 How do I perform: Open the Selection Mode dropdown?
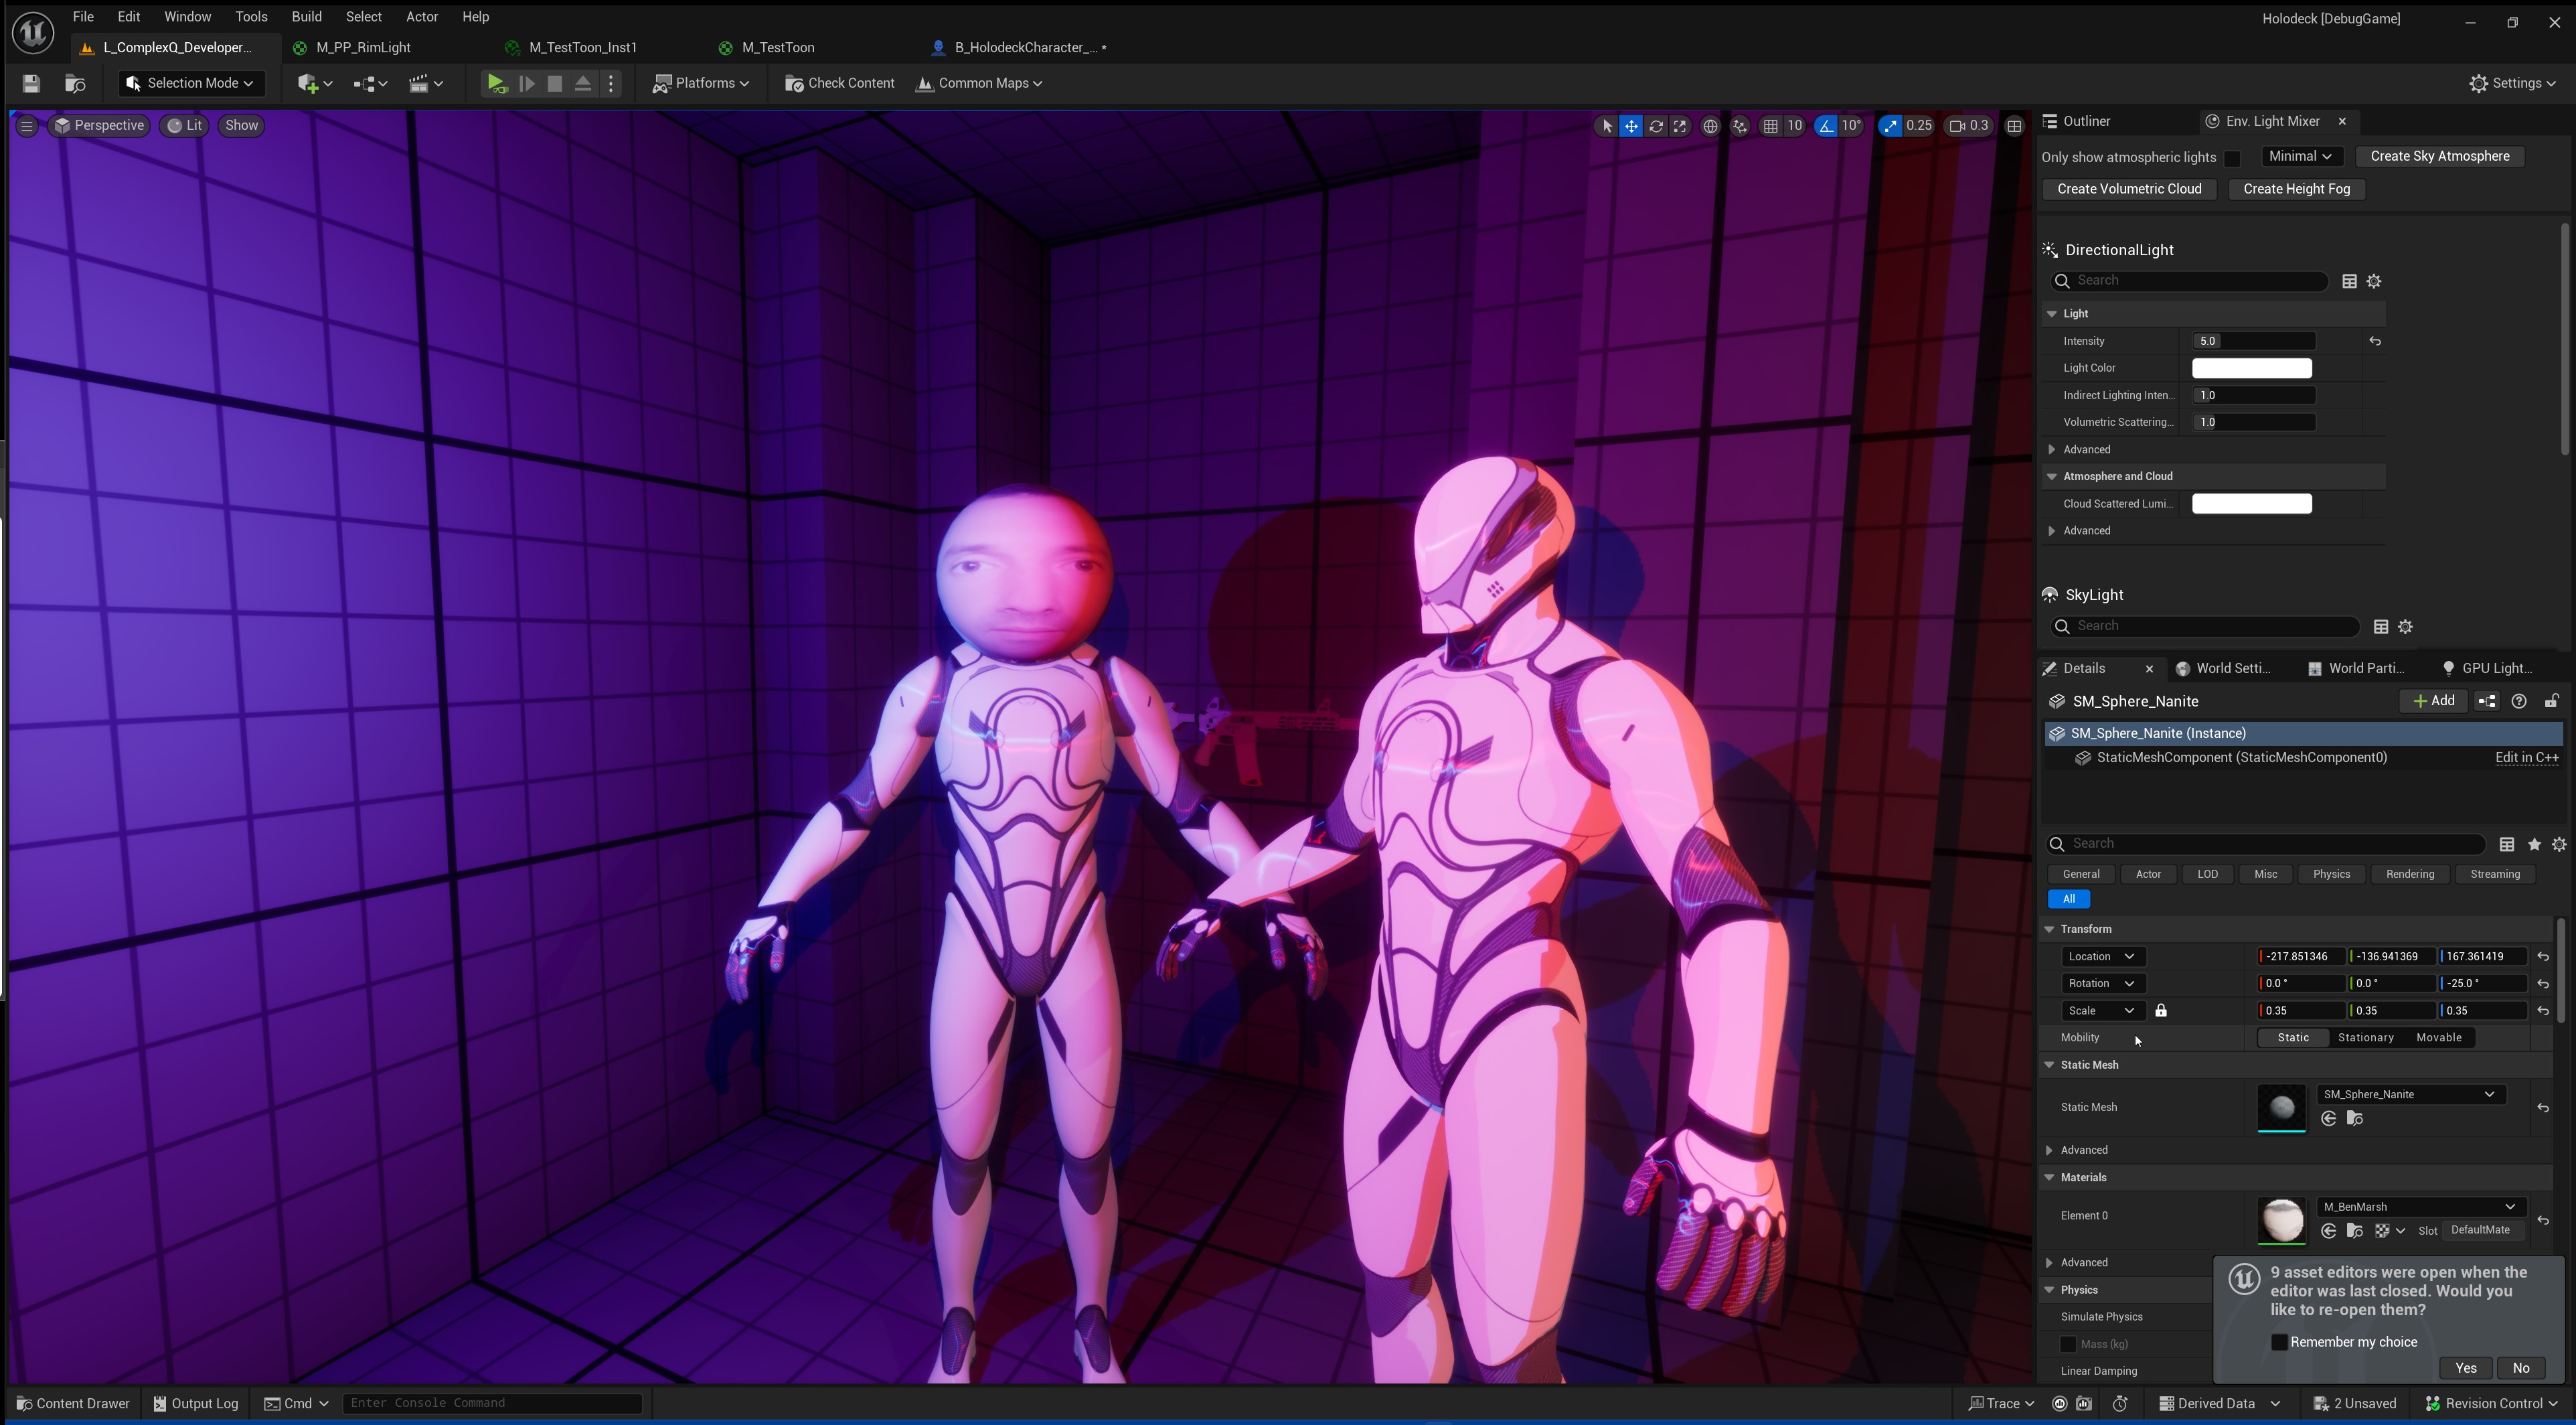click(191, 84)
